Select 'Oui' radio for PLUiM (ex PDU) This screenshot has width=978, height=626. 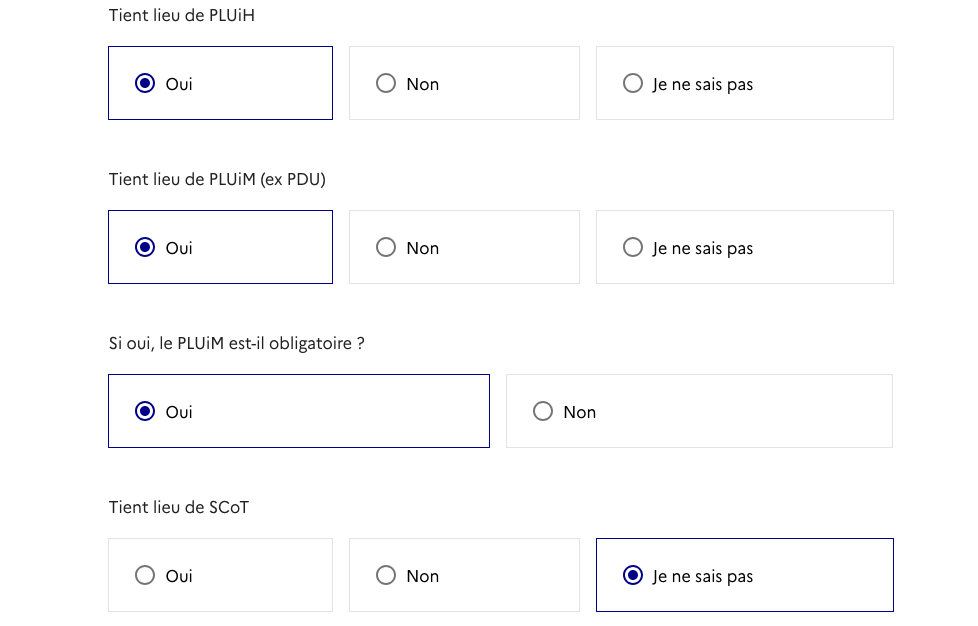click(145, 248)
